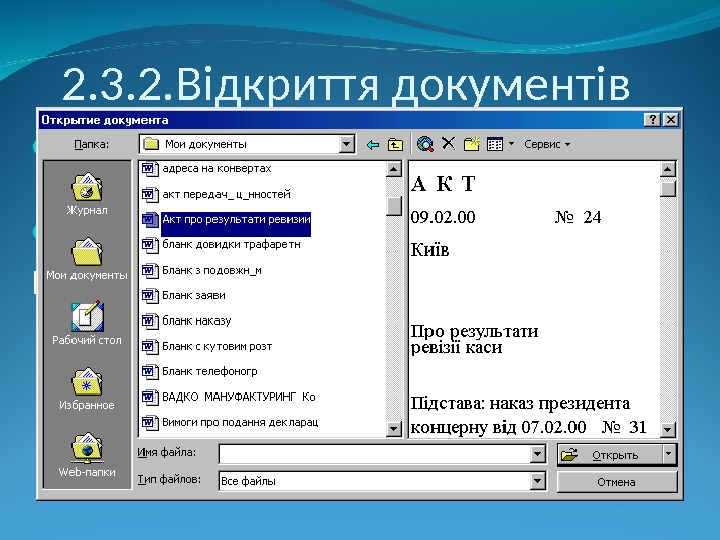
Task: Open the Избранное folder shortcut
Action: click(87, 388)
